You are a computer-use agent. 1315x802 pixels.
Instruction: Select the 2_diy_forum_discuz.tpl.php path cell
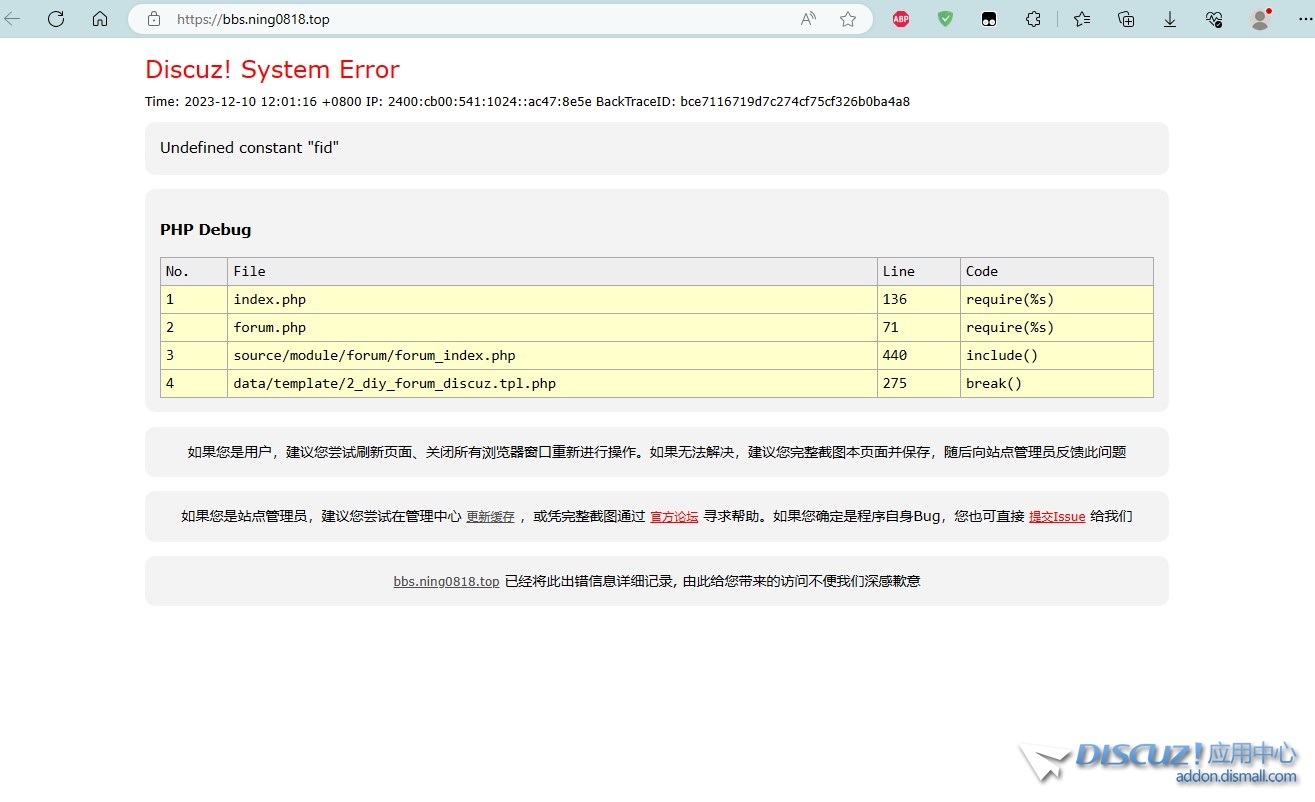[552, 383]
